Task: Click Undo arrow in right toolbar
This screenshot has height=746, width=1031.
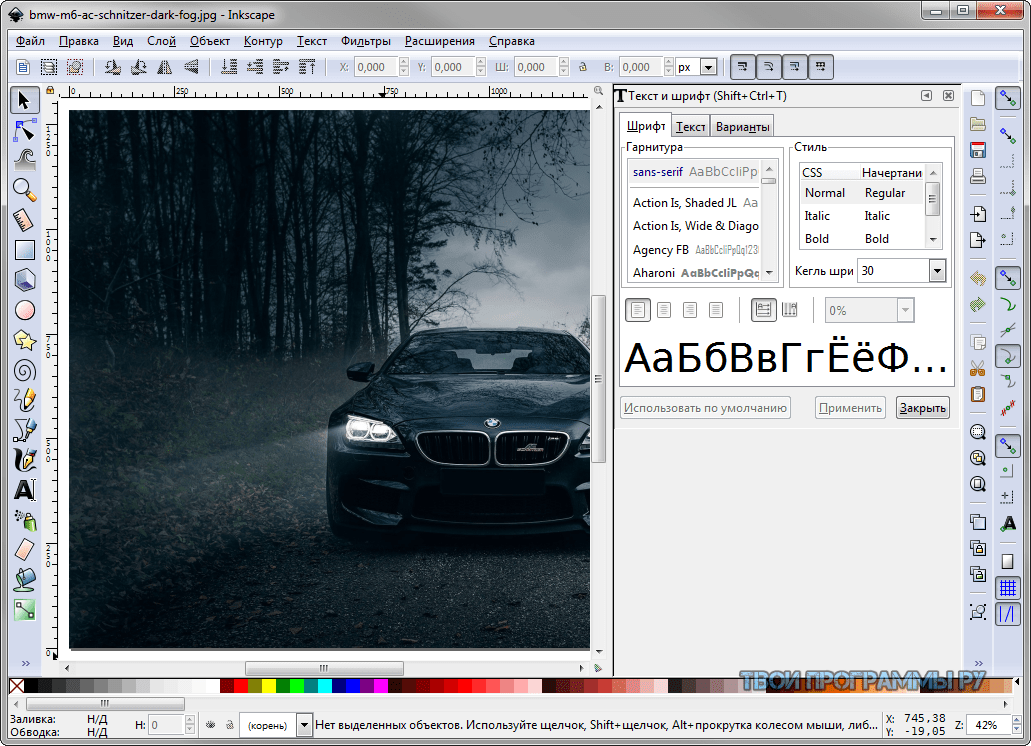Action: coord(978,279)
